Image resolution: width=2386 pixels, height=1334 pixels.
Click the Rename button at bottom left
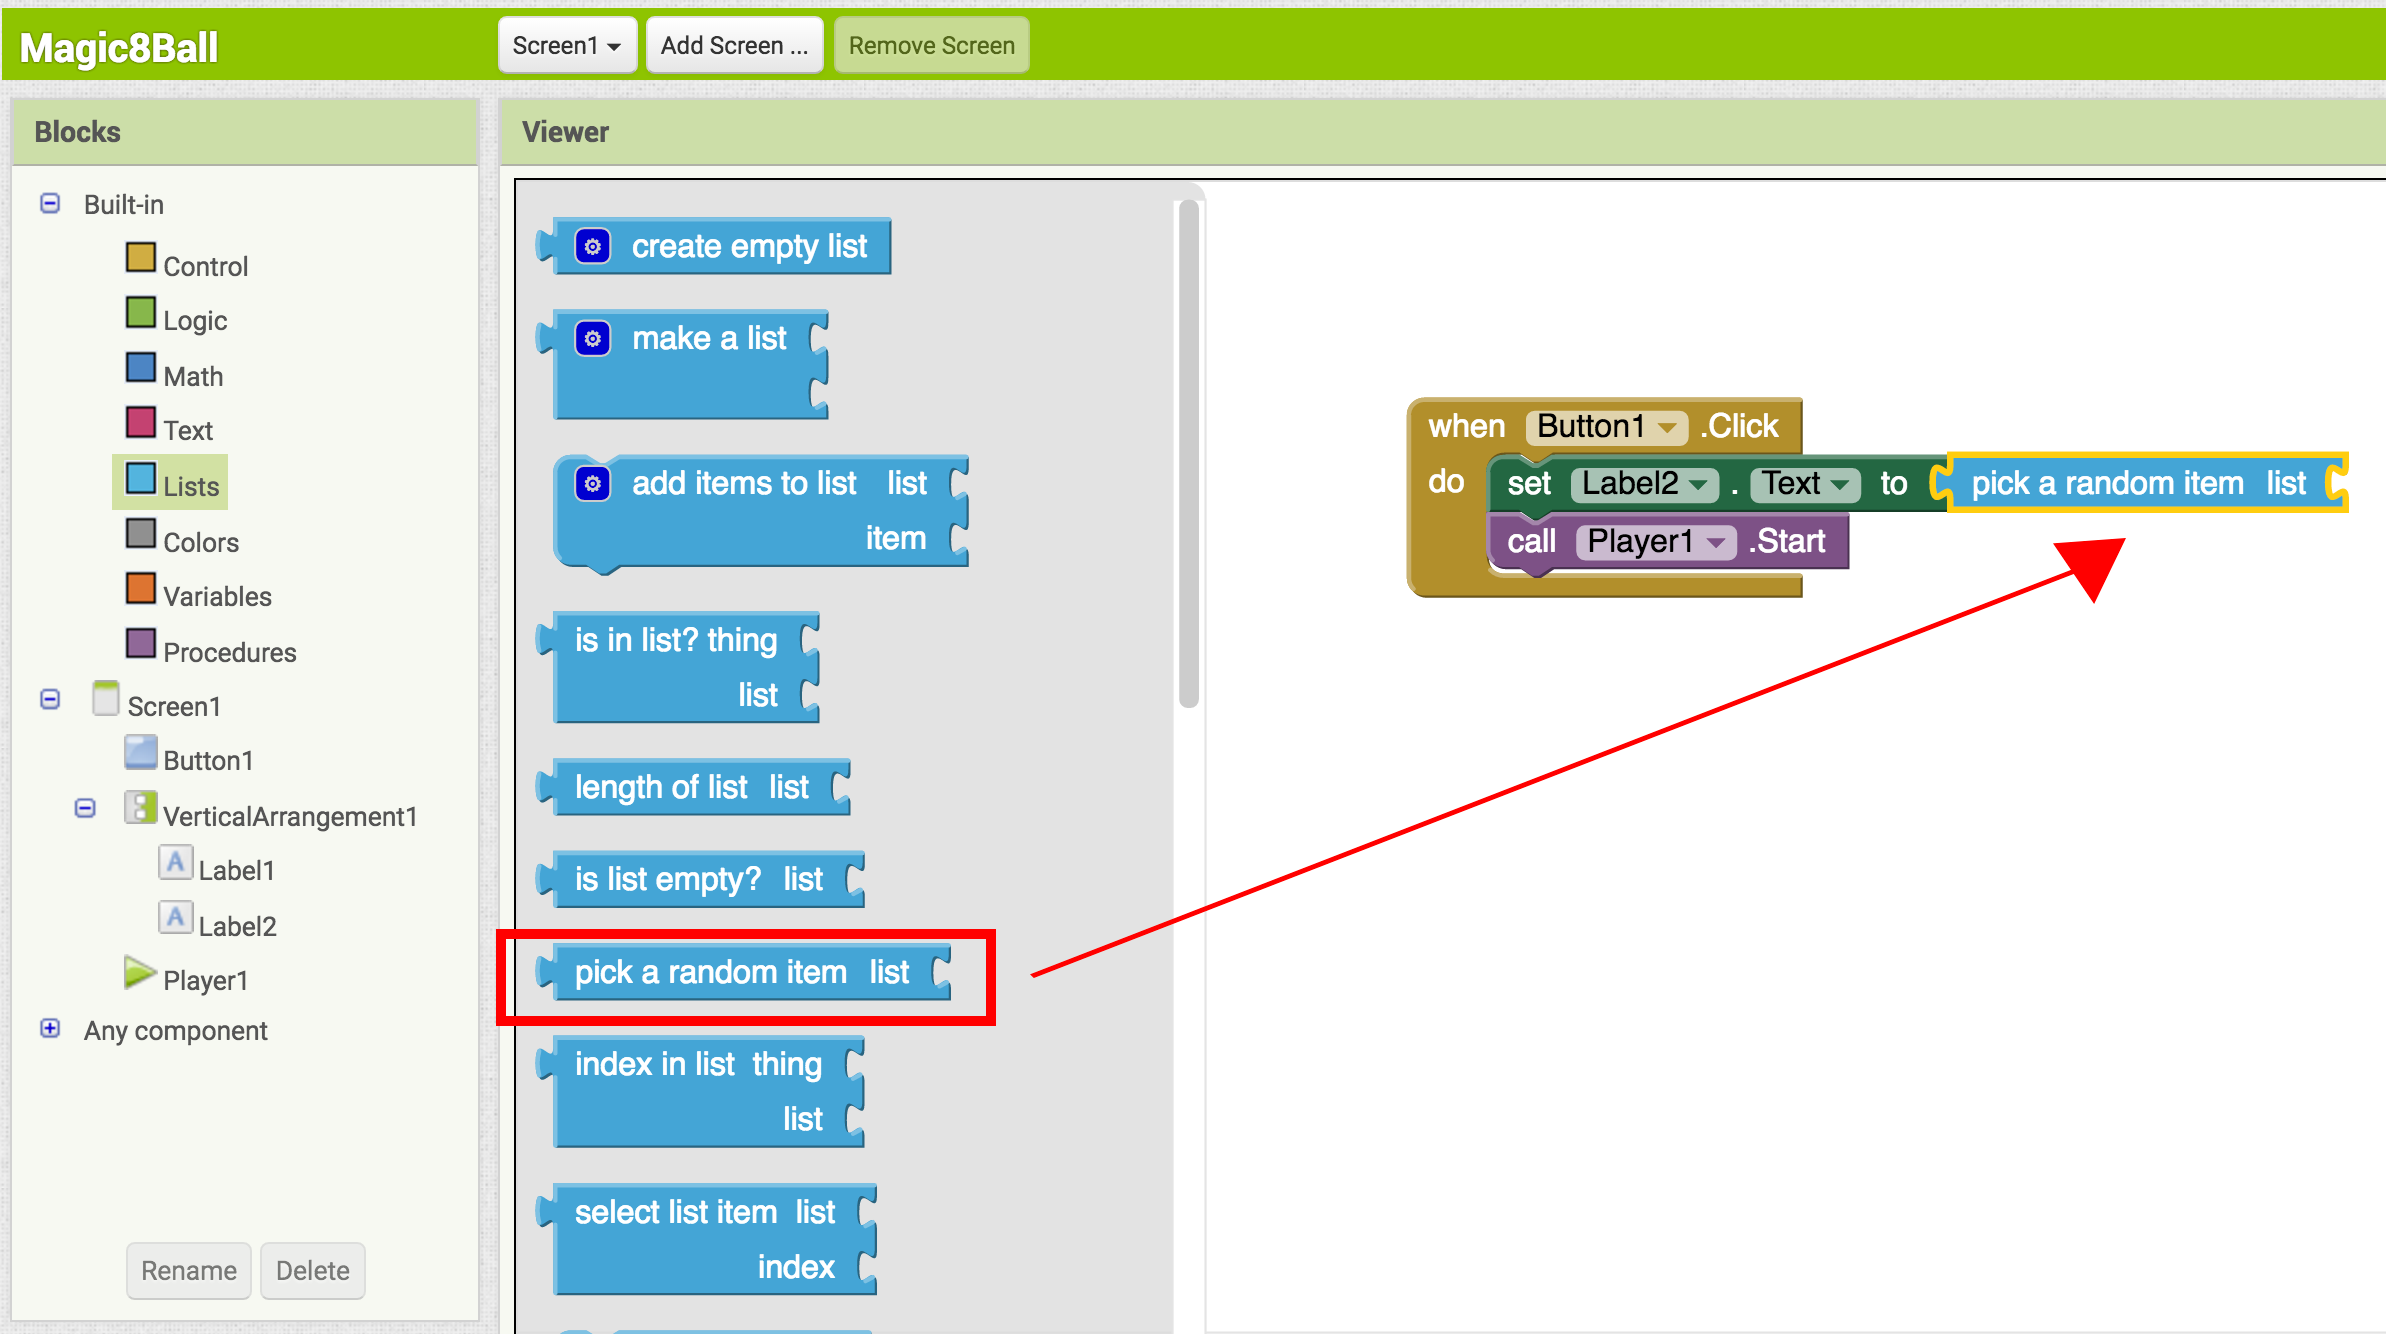[x=188, y=1270]
